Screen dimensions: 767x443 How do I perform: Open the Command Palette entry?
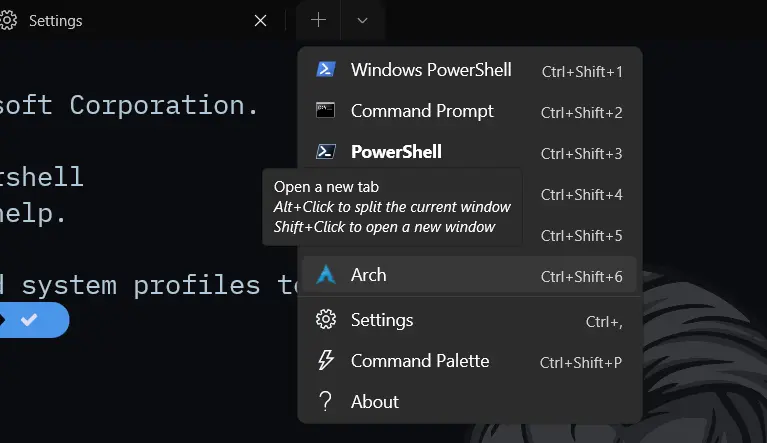(470, 361)
